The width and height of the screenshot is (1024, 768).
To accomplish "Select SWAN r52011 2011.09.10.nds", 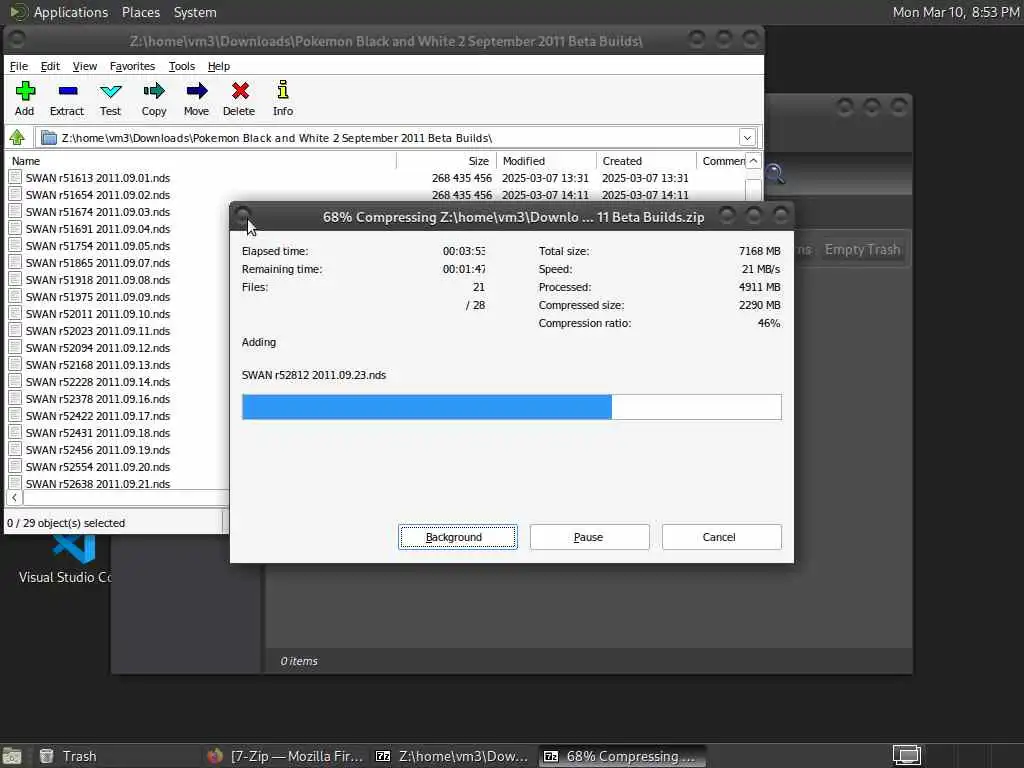I will click(98, 313).
